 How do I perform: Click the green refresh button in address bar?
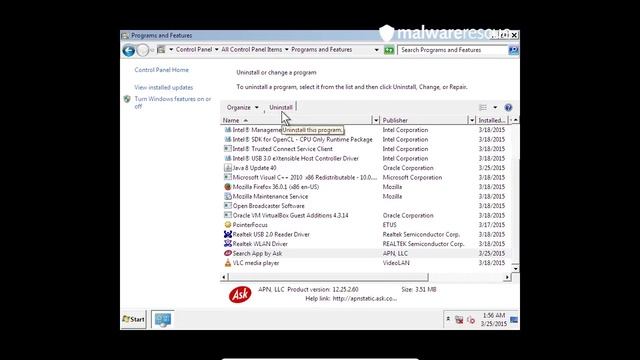(389, 50)
